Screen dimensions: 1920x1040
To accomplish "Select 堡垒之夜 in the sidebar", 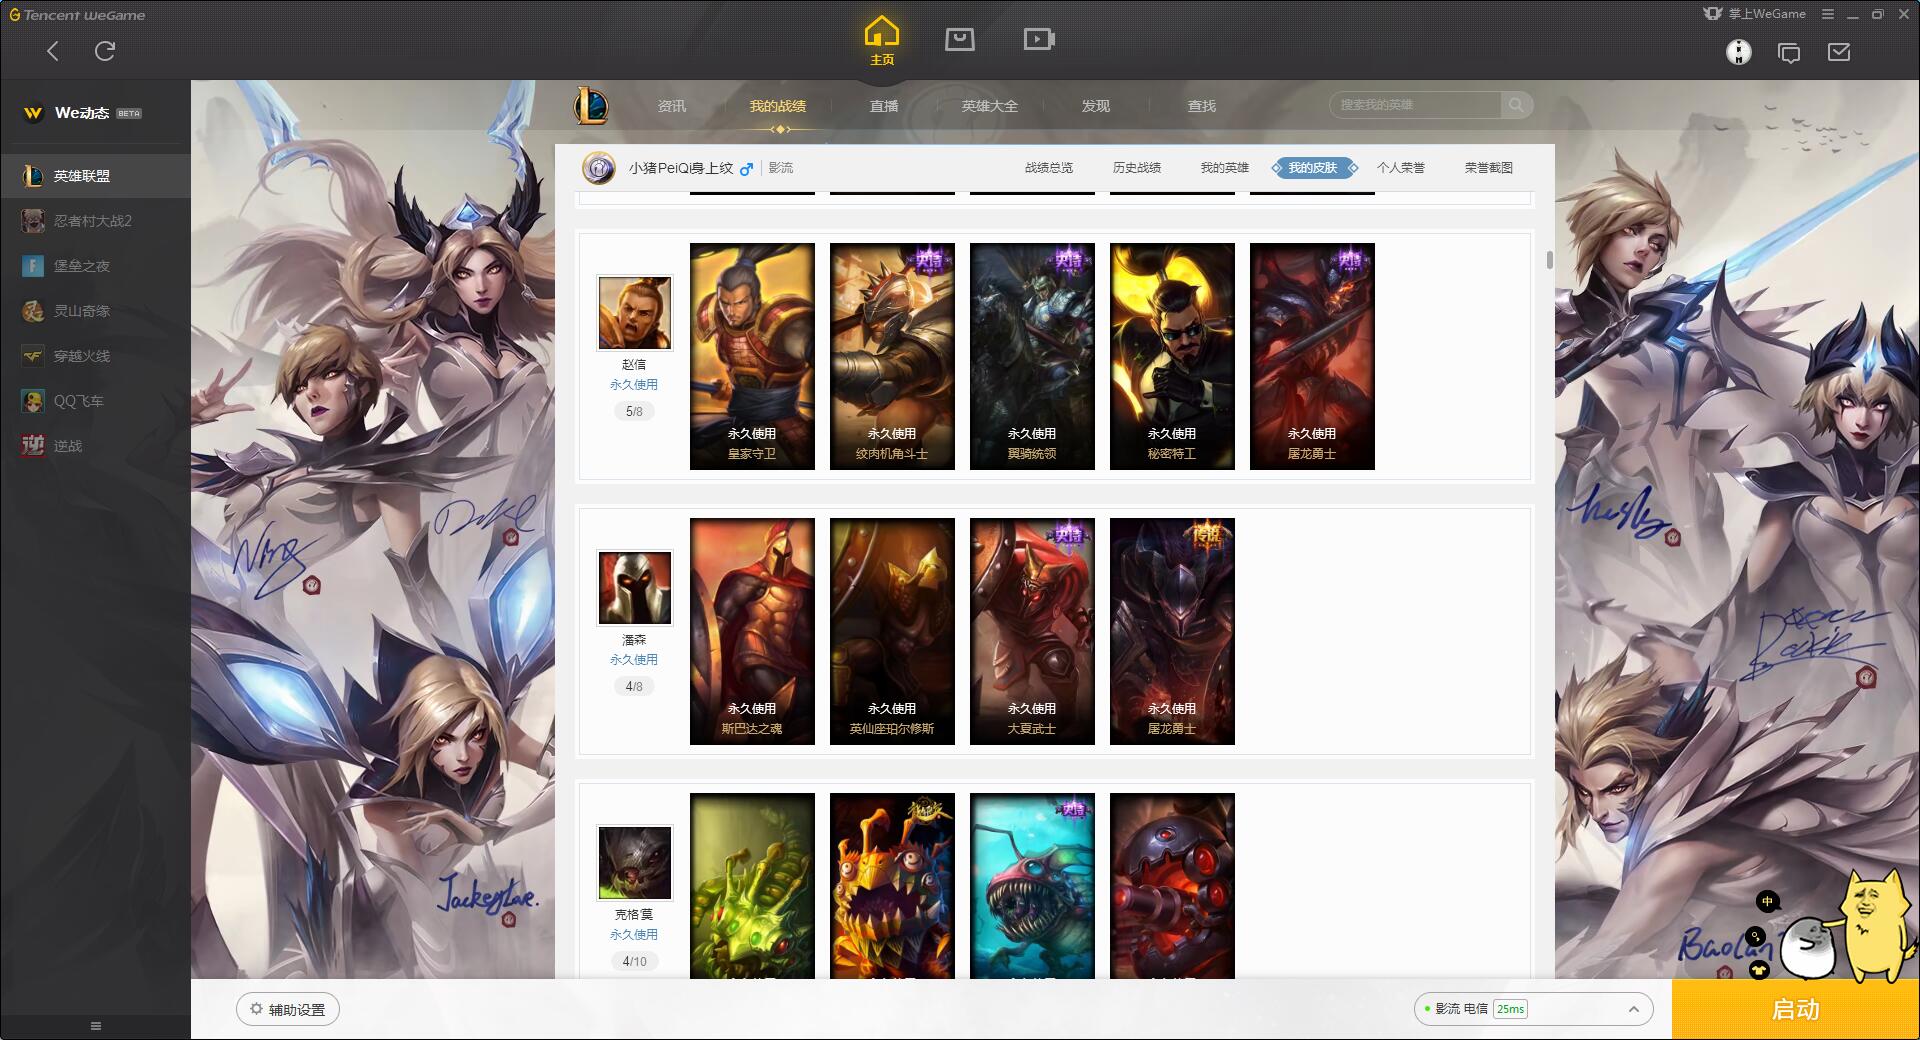I will tap(95, 266).
